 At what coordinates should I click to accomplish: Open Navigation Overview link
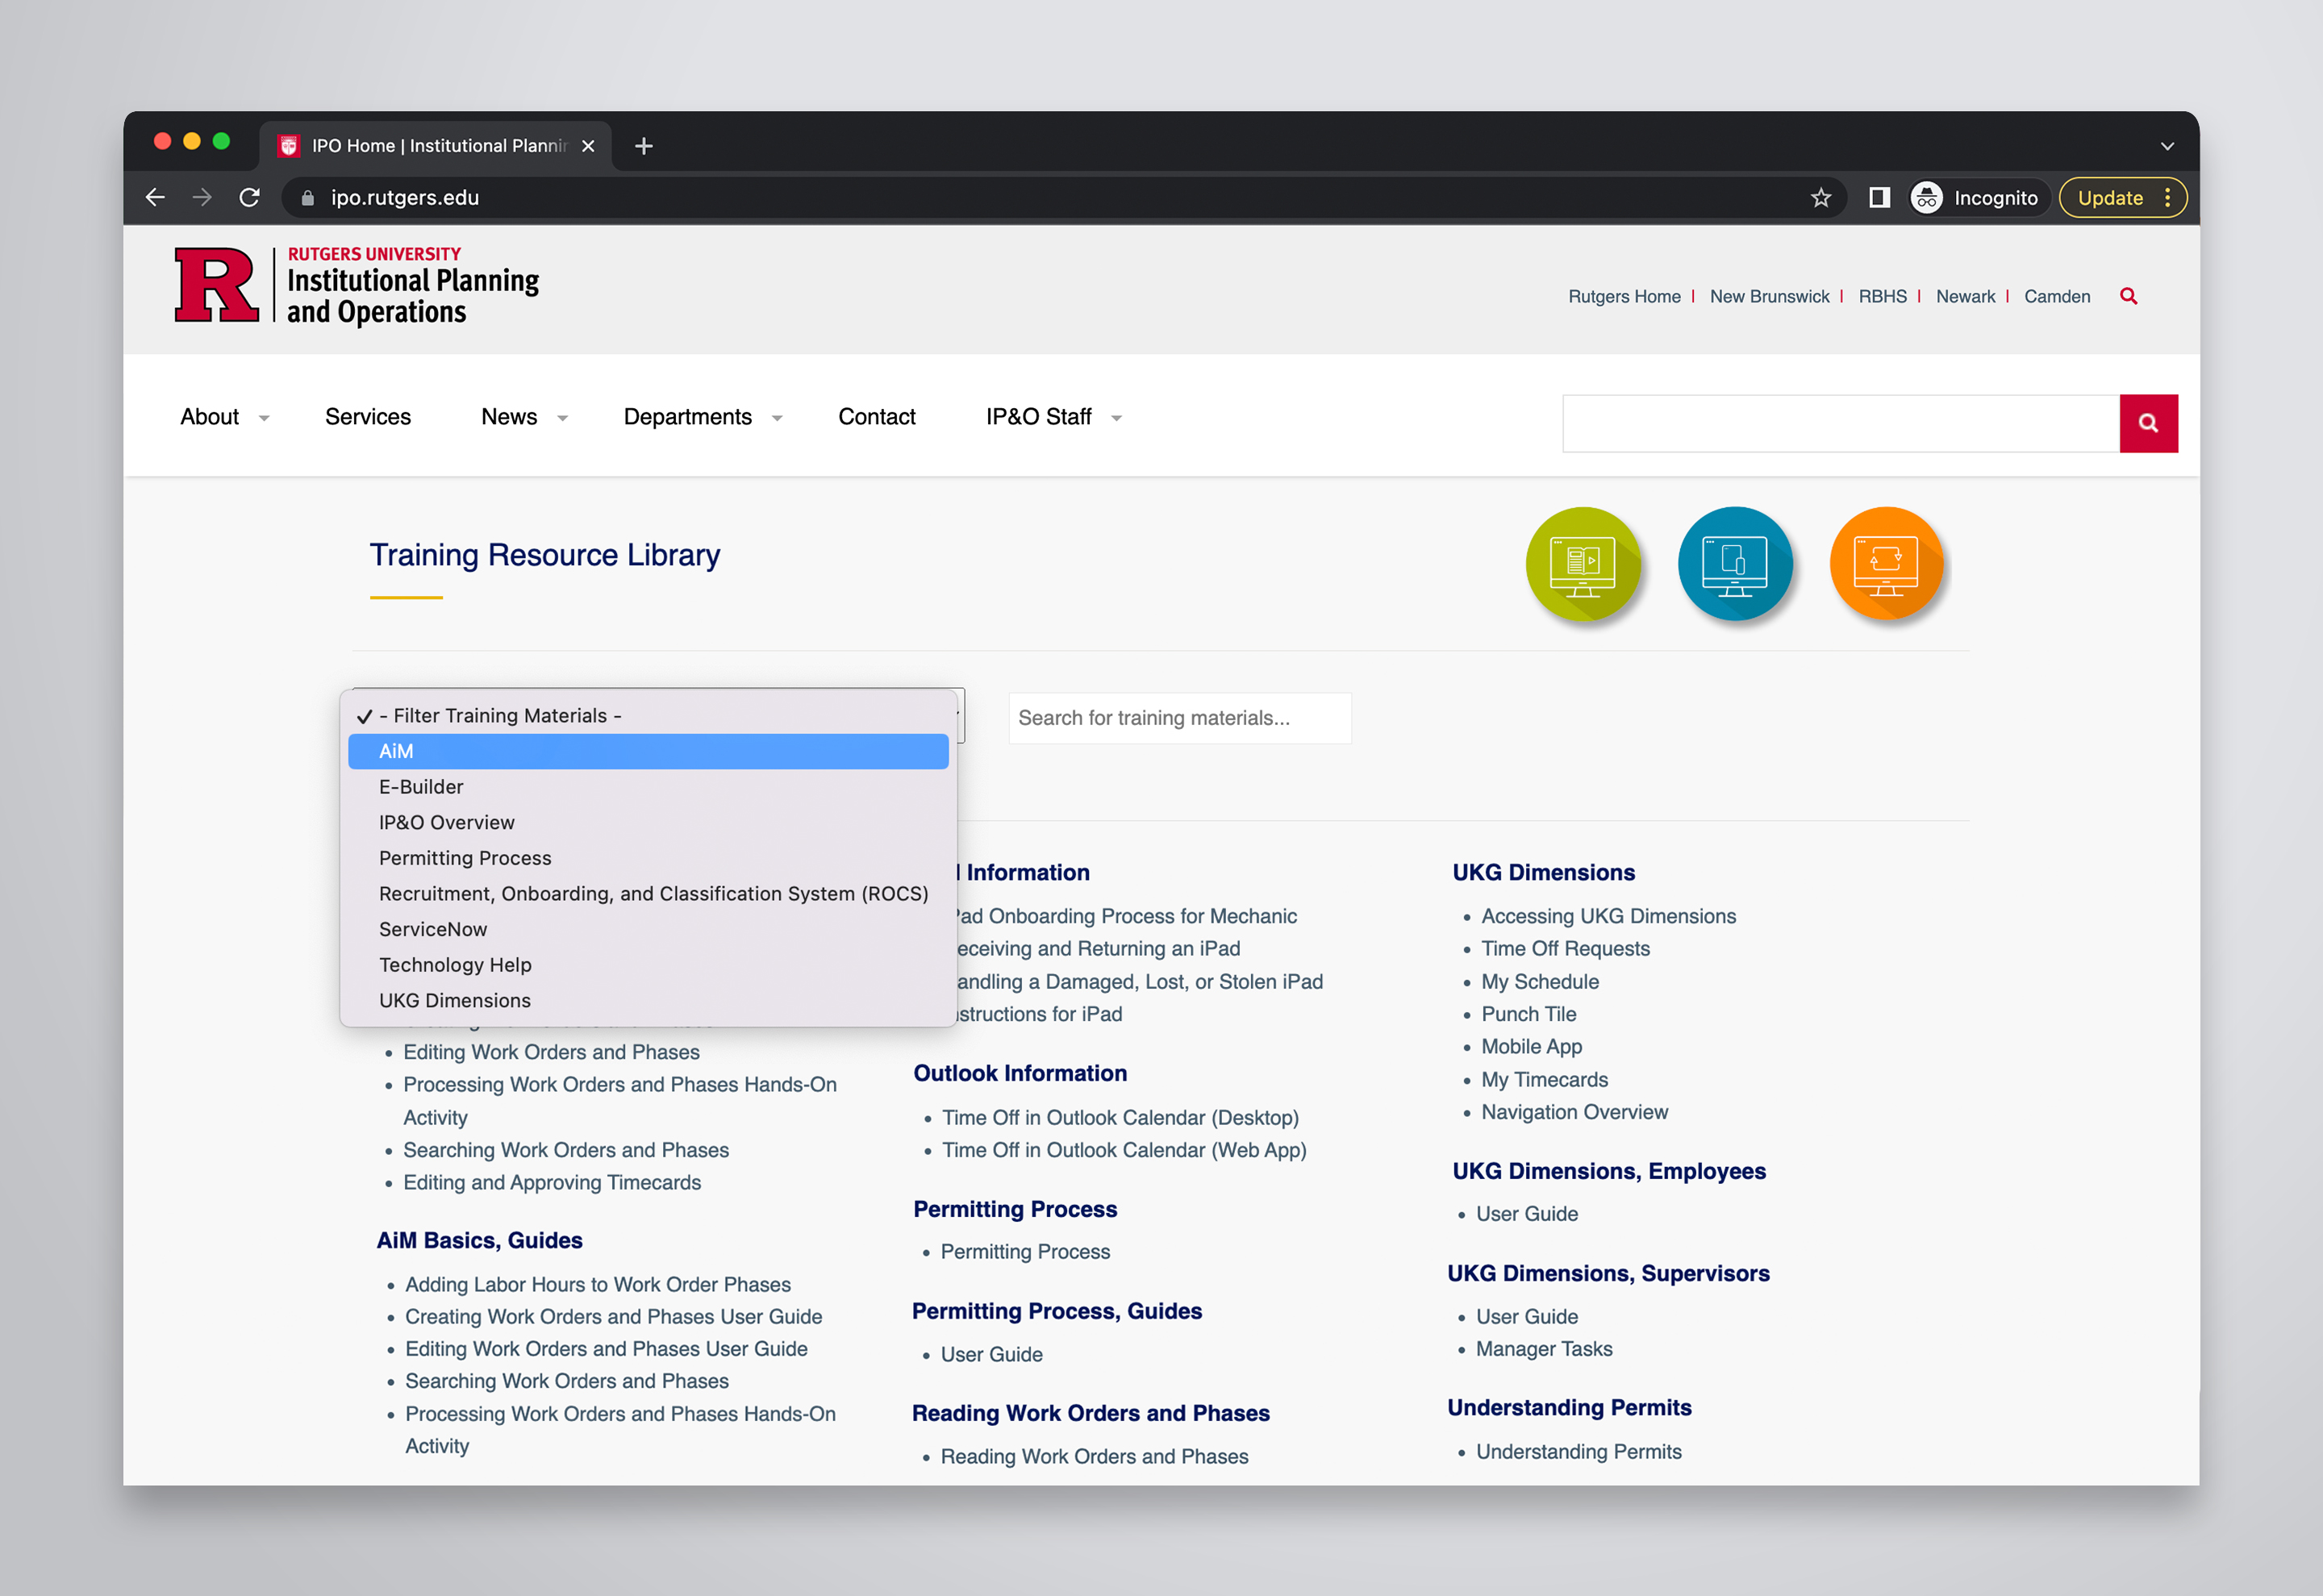1574,1112
